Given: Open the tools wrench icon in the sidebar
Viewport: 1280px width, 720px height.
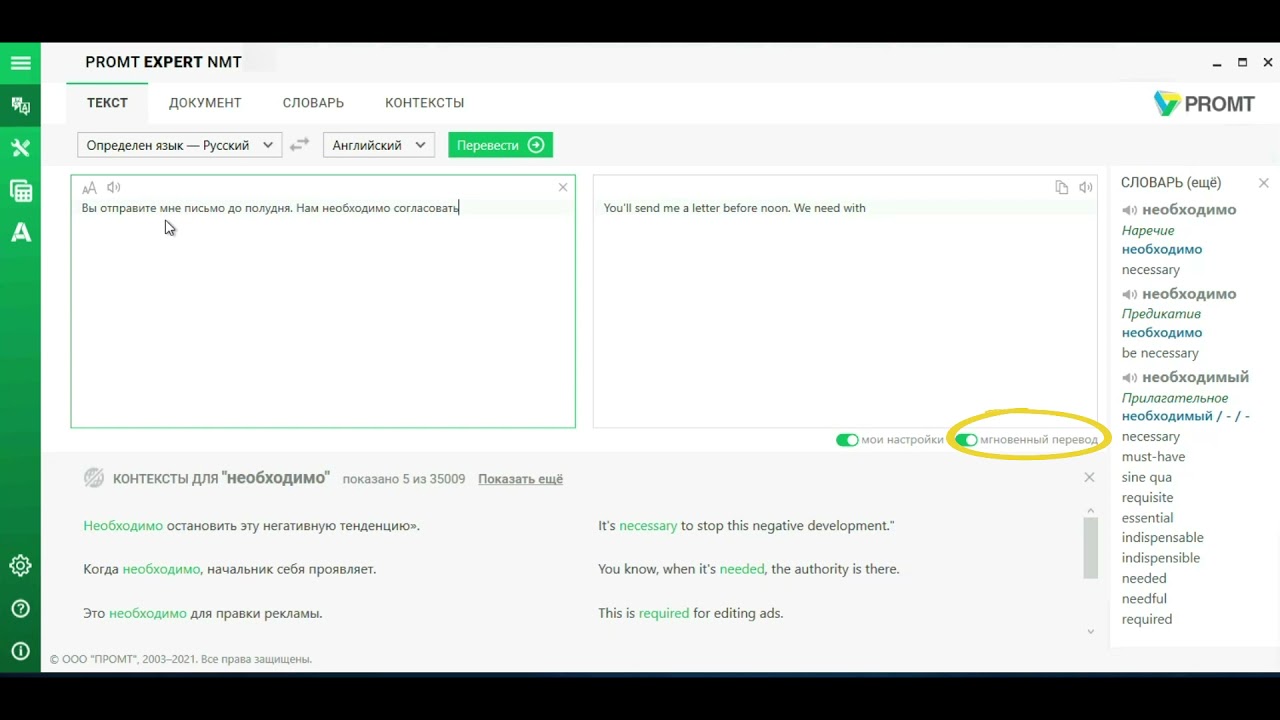Looking at the screenshot, I should (20, 148).
